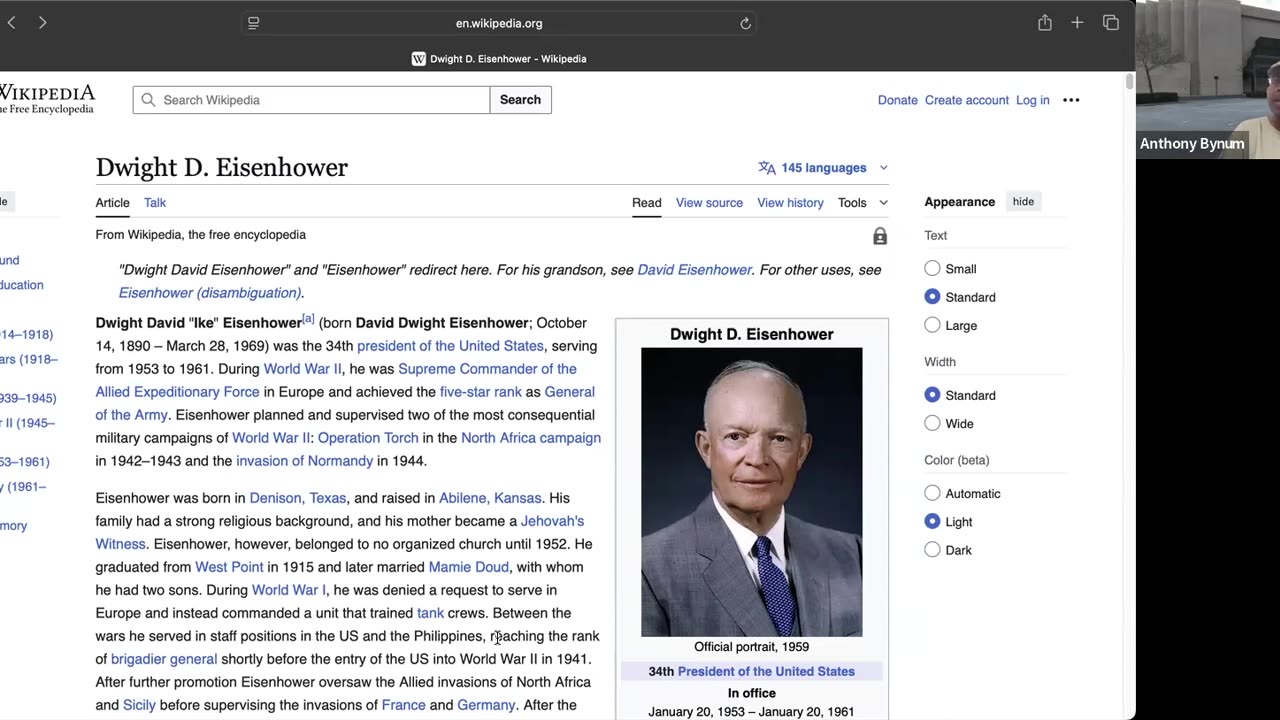Select Standard width radio
Image resolution: width=1280 pixels, height=720 pixels.
point(932,395)
